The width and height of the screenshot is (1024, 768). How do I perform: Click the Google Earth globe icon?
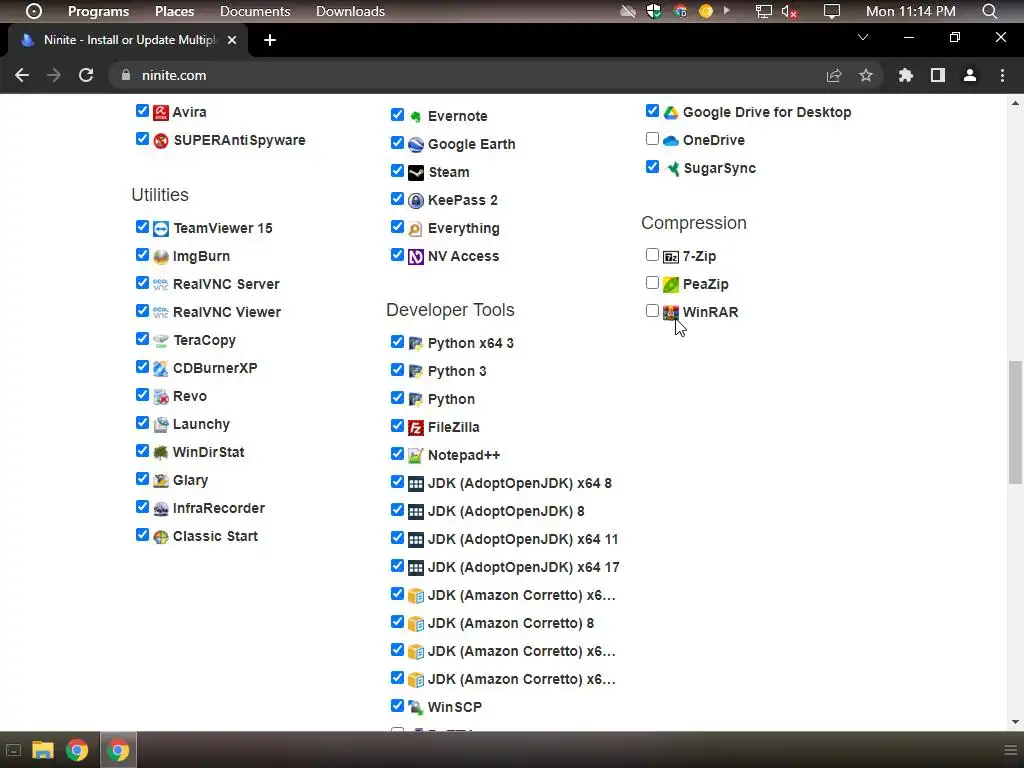point(416,144)
